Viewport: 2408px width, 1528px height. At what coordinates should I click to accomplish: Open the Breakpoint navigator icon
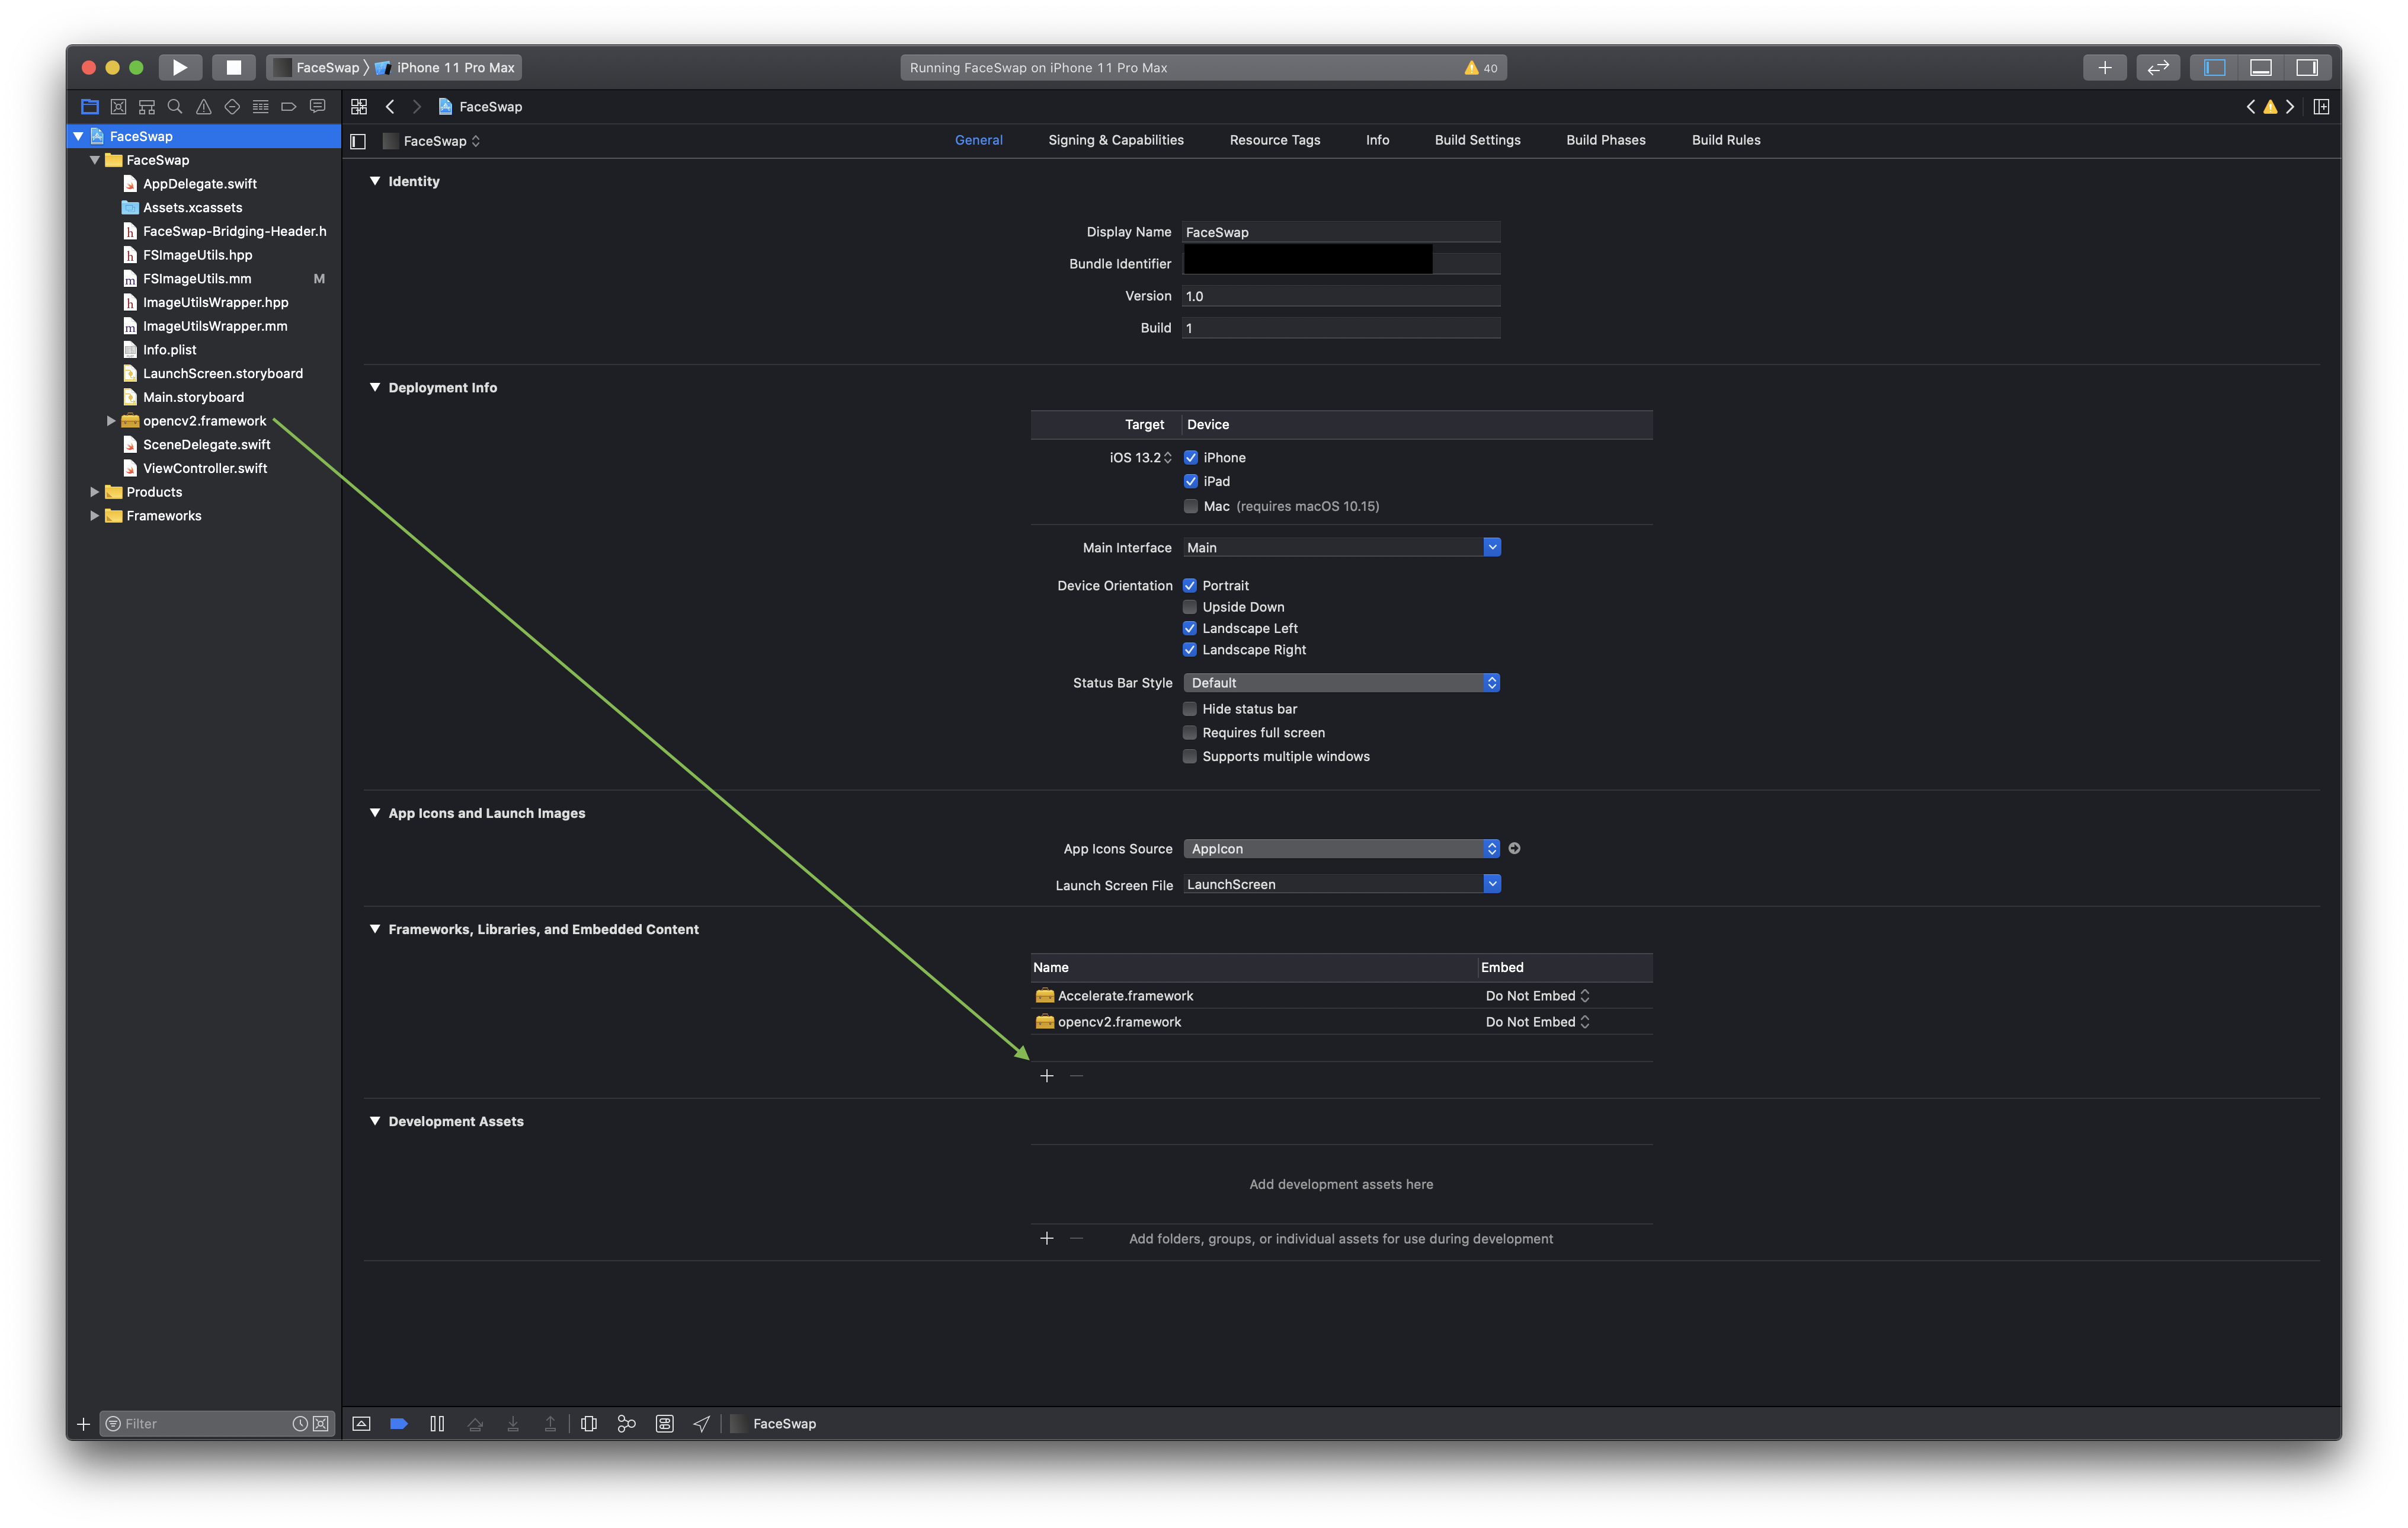point(289,106)
